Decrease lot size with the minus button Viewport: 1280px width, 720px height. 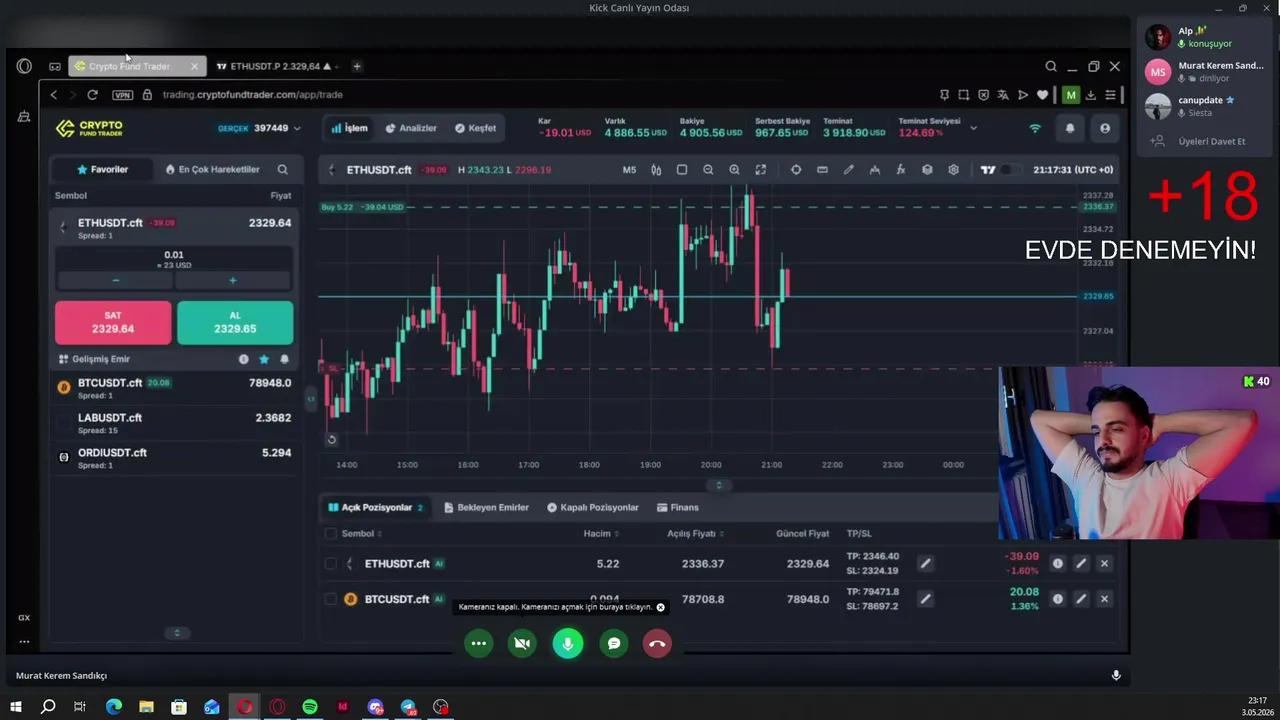pos(116,281)
